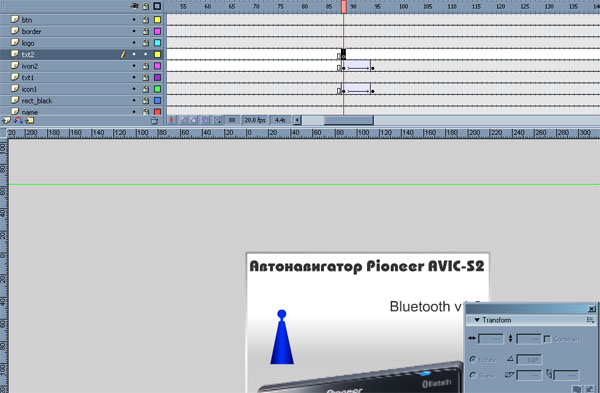Click txt1 layer purple outline swatch

pyautogui.click(x=157, y=77)
